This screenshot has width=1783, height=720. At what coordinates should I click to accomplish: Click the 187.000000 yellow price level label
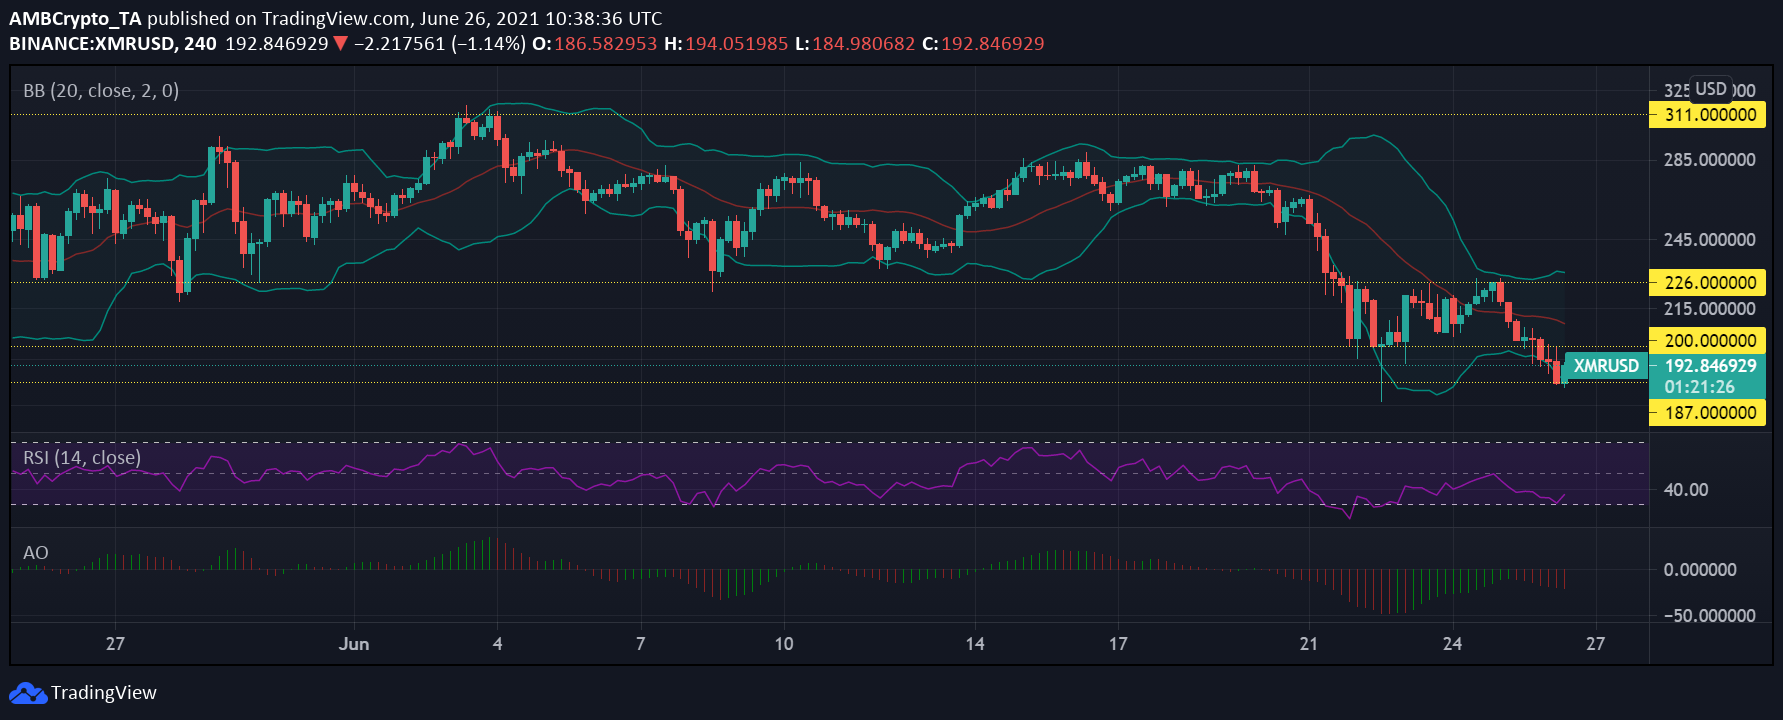1707,413
